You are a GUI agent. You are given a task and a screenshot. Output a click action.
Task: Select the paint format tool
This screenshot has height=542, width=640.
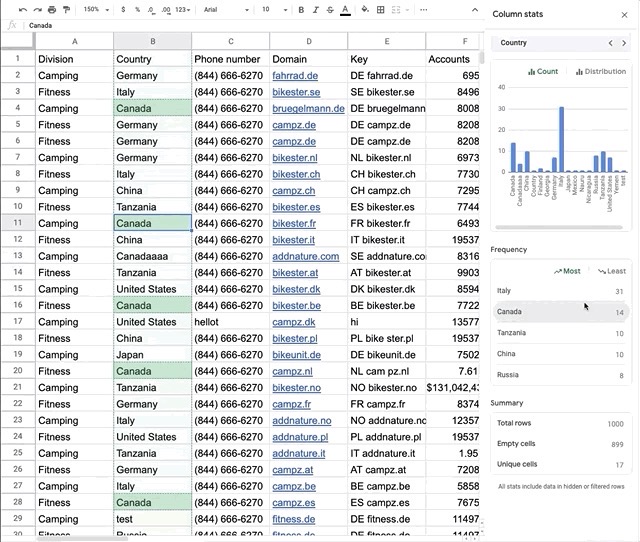[x=66, y=9]
